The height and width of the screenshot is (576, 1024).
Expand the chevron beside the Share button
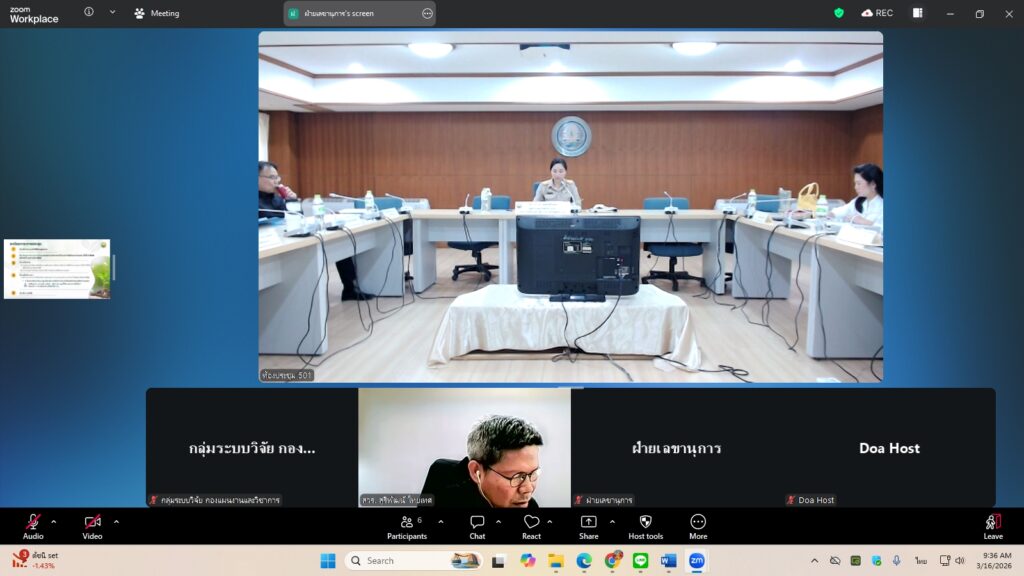click(612, 521)
